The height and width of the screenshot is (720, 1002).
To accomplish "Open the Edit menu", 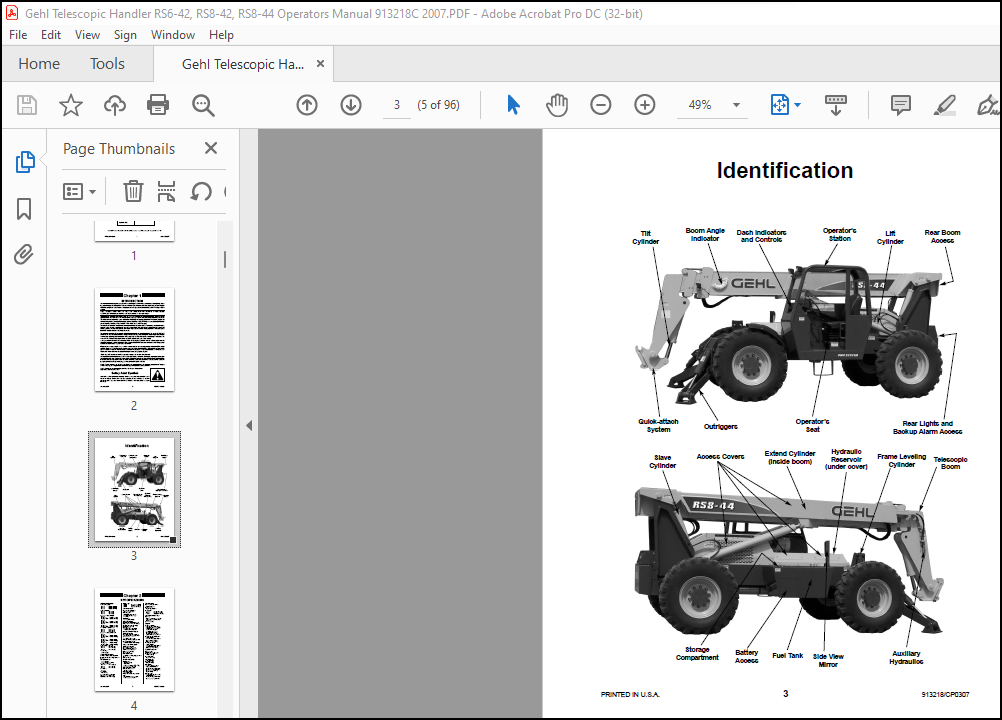I will (50, 34).
